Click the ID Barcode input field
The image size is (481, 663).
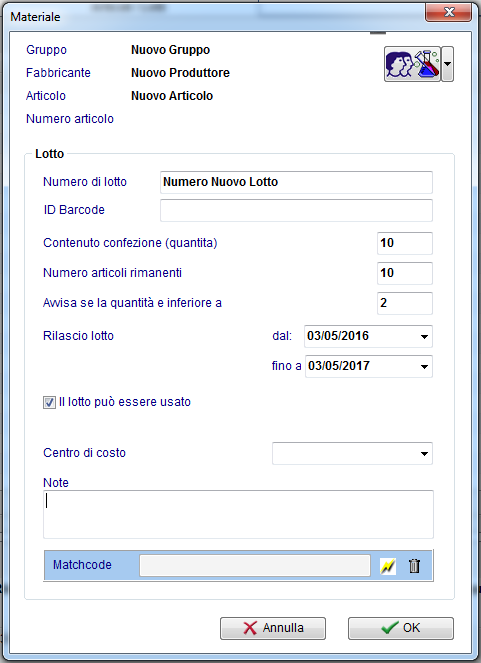click(x=296, y=210)
